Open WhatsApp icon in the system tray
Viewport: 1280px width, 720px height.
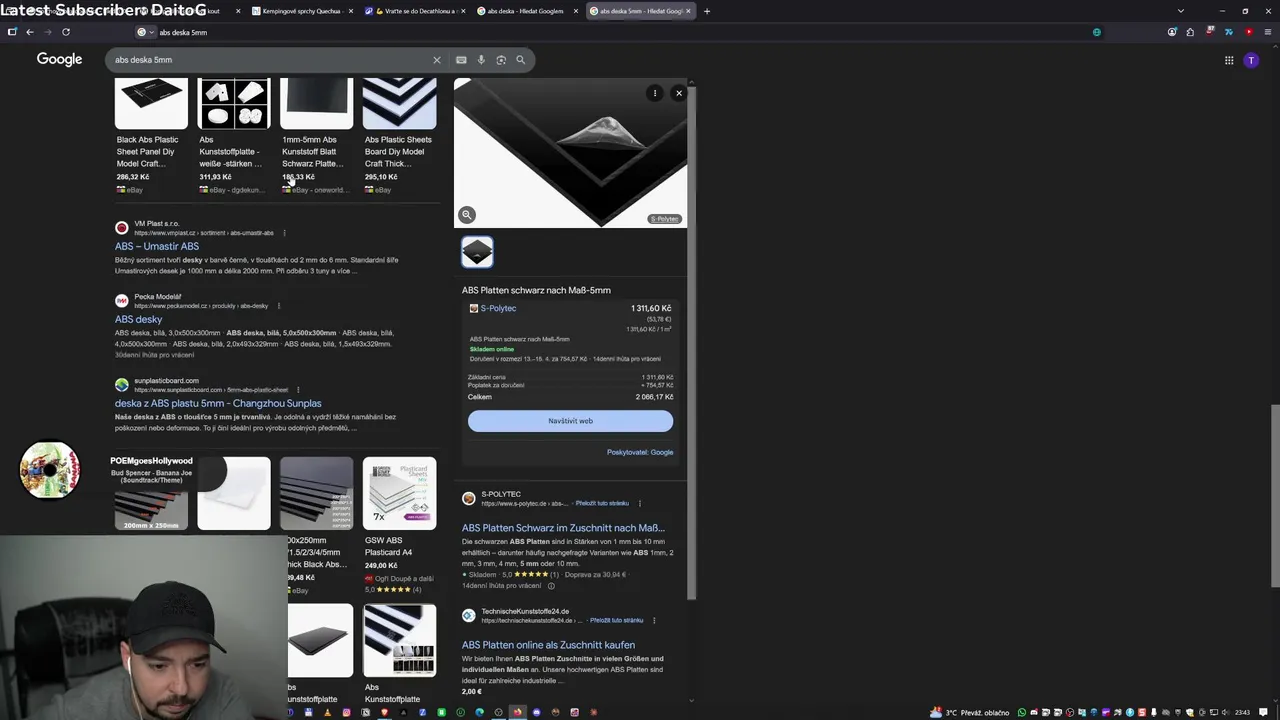point(1022,712)
